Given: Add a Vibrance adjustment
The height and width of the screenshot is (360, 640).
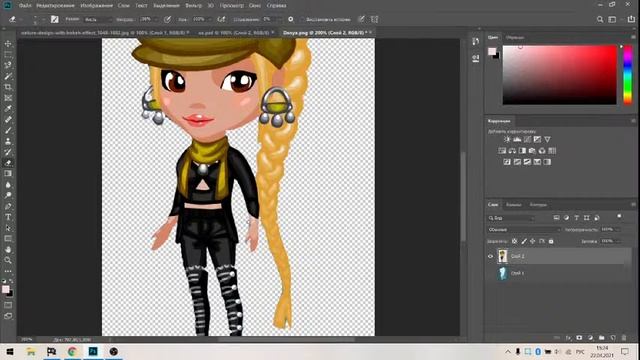Looking at the screenshot, I should coord(547,139).
